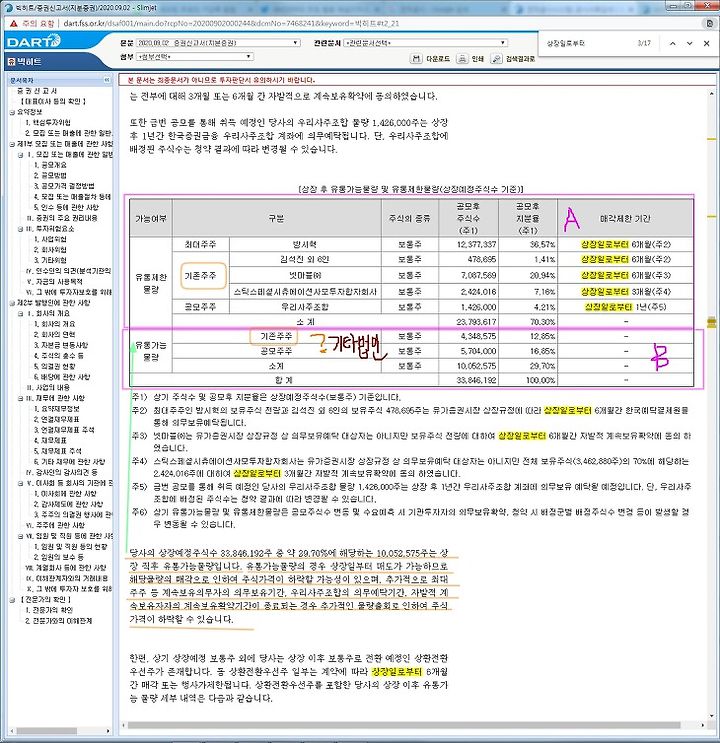The height and width of the screenshot is (743, 720).
Task: Open Ⅱ. 증권의 주요 권리내용
Action: [61, 218]
